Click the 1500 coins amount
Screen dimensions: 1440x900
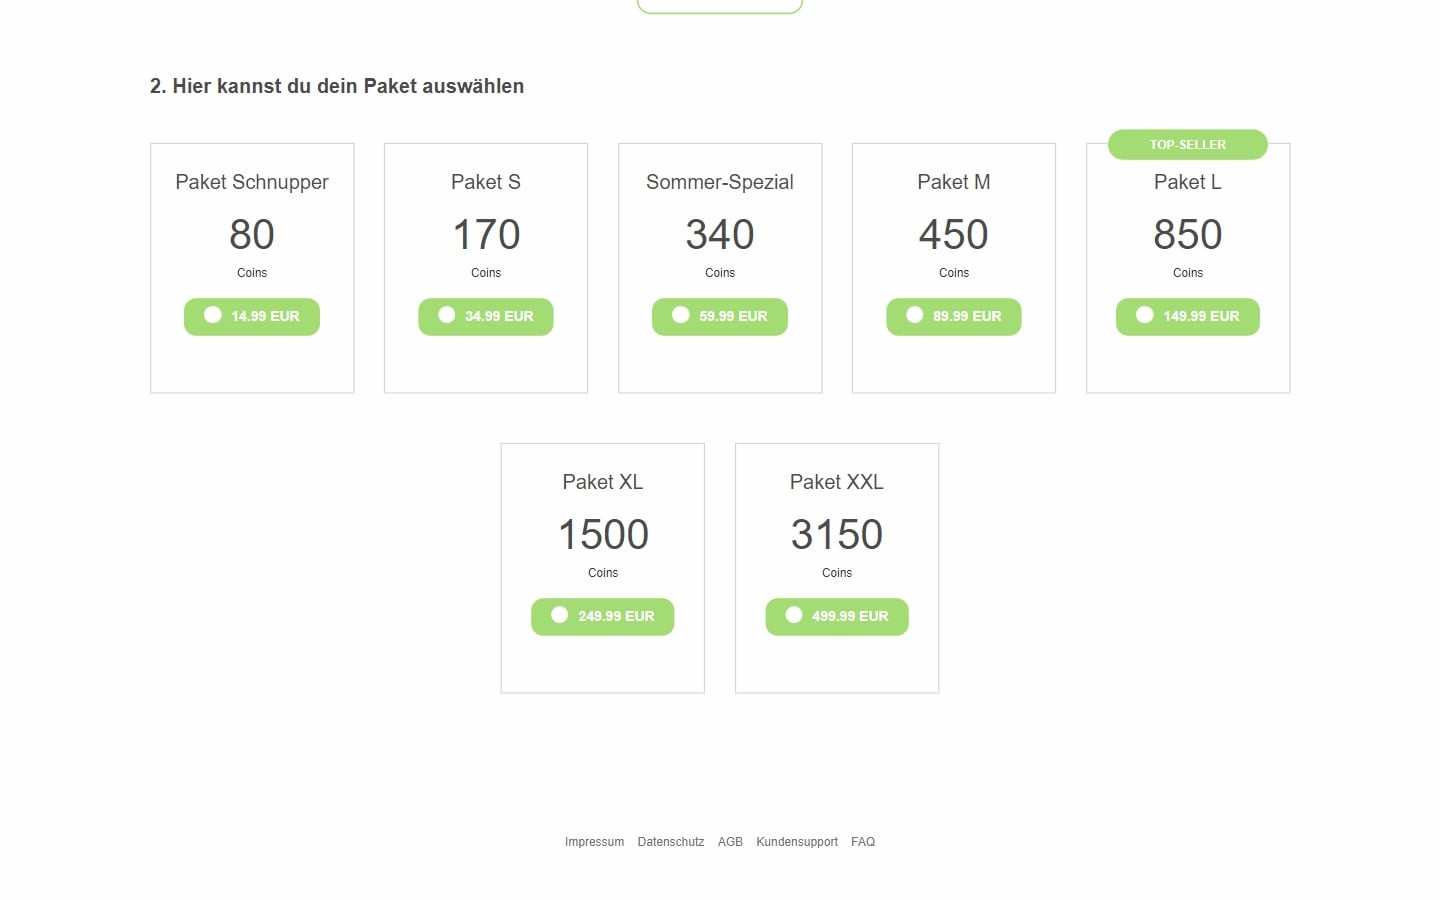[x=603, y=535]
